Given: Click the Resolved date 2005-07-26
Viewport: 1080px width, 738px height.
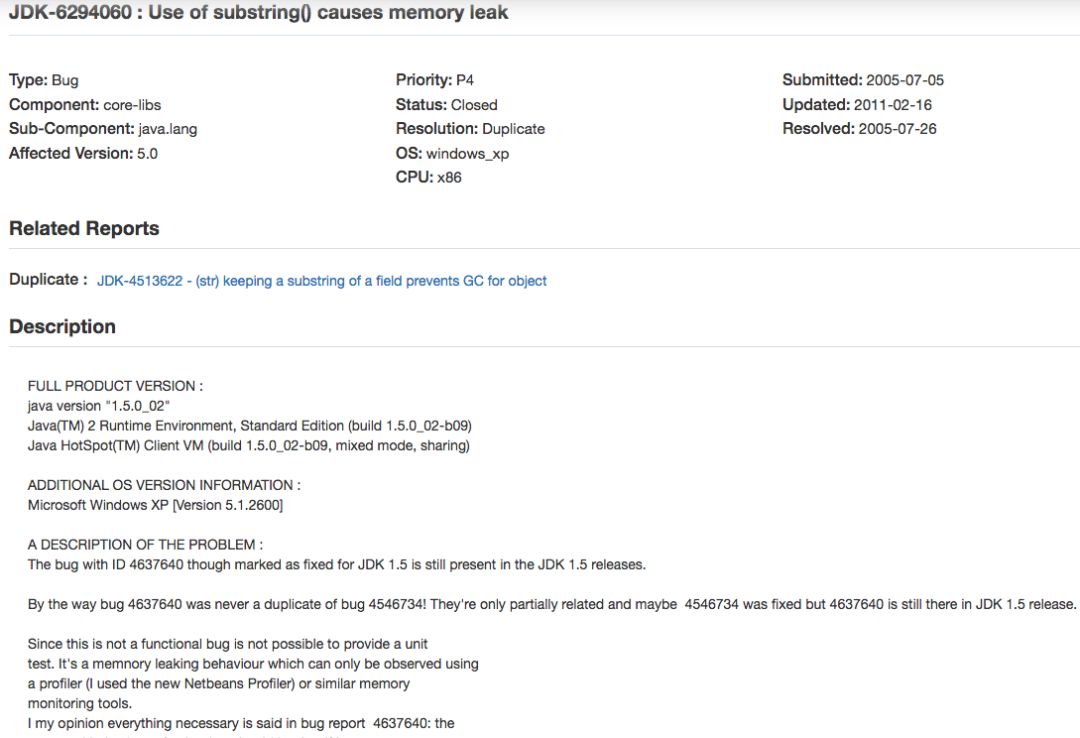Looking at the screenshot, I should [x=897, y=129].
